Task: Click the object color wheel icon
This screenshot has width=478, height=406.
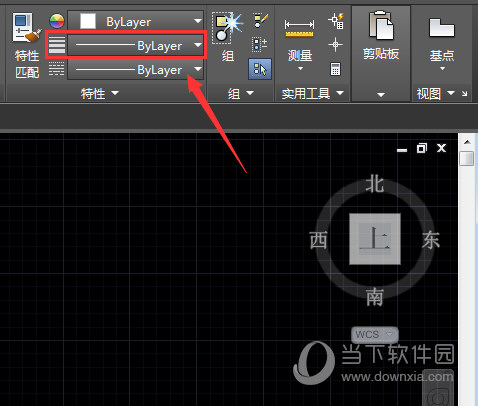Action: click(57, 21)
